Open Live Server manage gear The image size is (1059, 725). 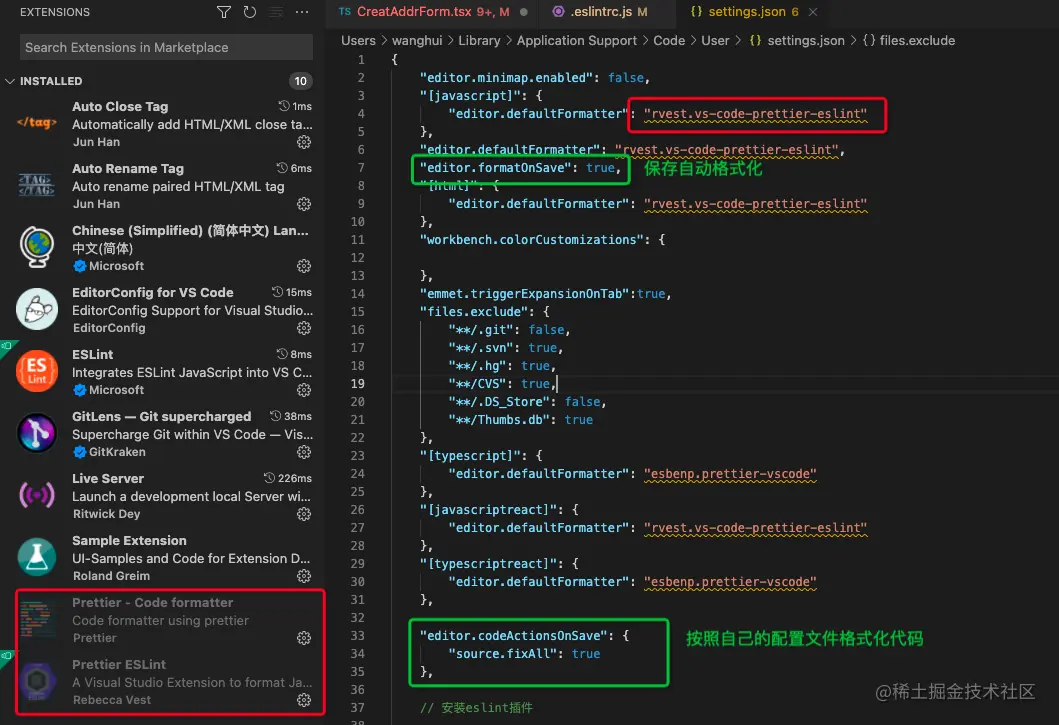304,514
